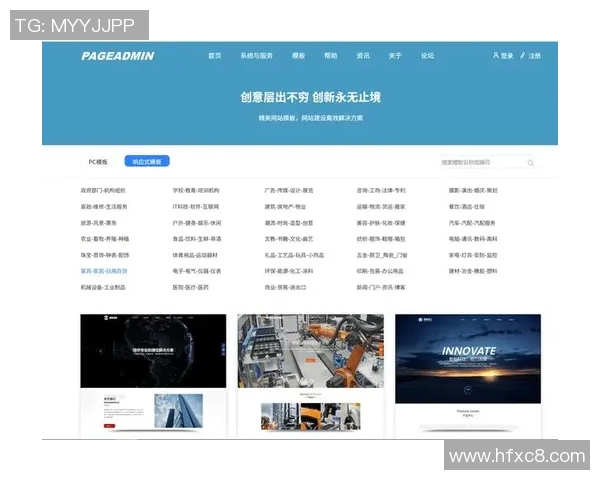Open category 印刷-包装-办公用品
This screenshot has width=600, height=480.
coord(380,271)
